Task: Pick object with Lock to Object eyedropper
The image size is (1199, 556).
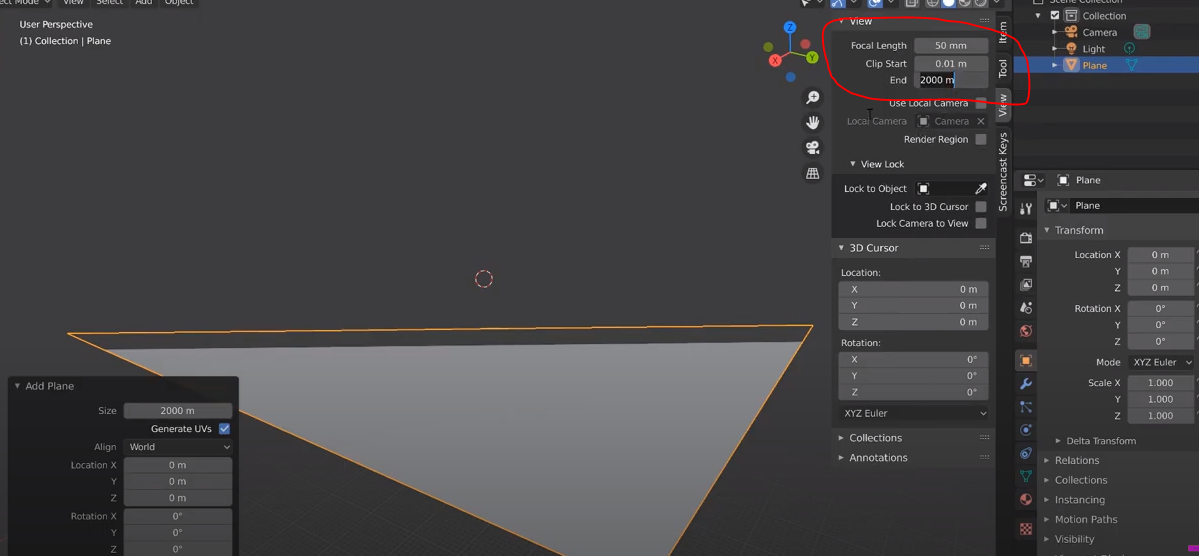Action: (x=981, y=188)
